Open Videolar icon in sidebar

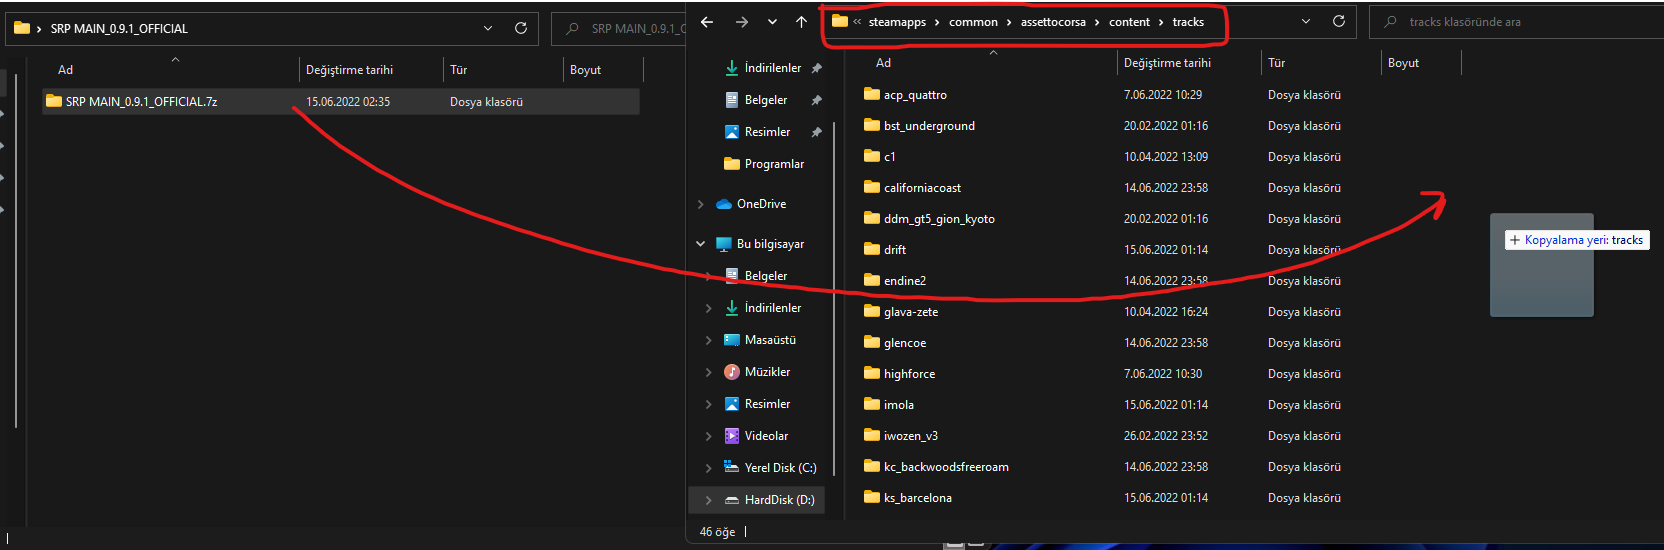(x=732, y=436)
